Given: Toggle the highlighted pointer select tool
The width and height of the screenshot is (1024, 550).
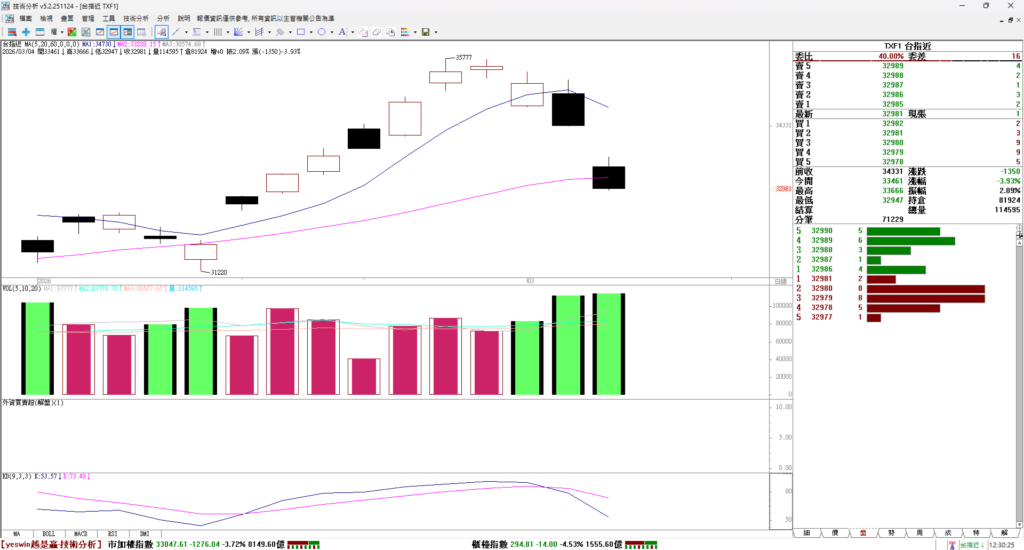Looking at the screenshot, I should tap(162, 32).
